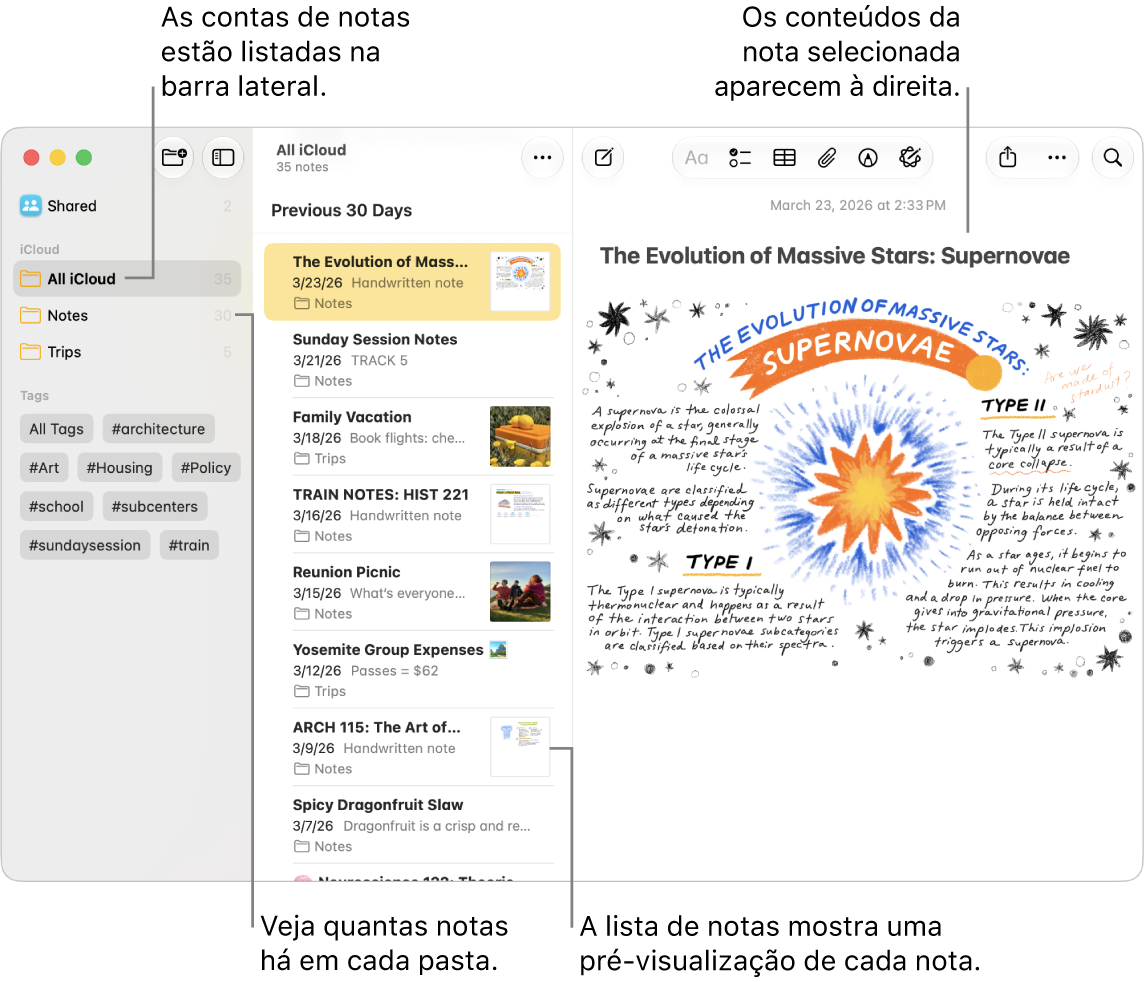Image resolution: width=1146 pixels, height=982 pixels.
Task: Click the TRAIN NOTES preview thumbnail
Action: tap(520, 514)
